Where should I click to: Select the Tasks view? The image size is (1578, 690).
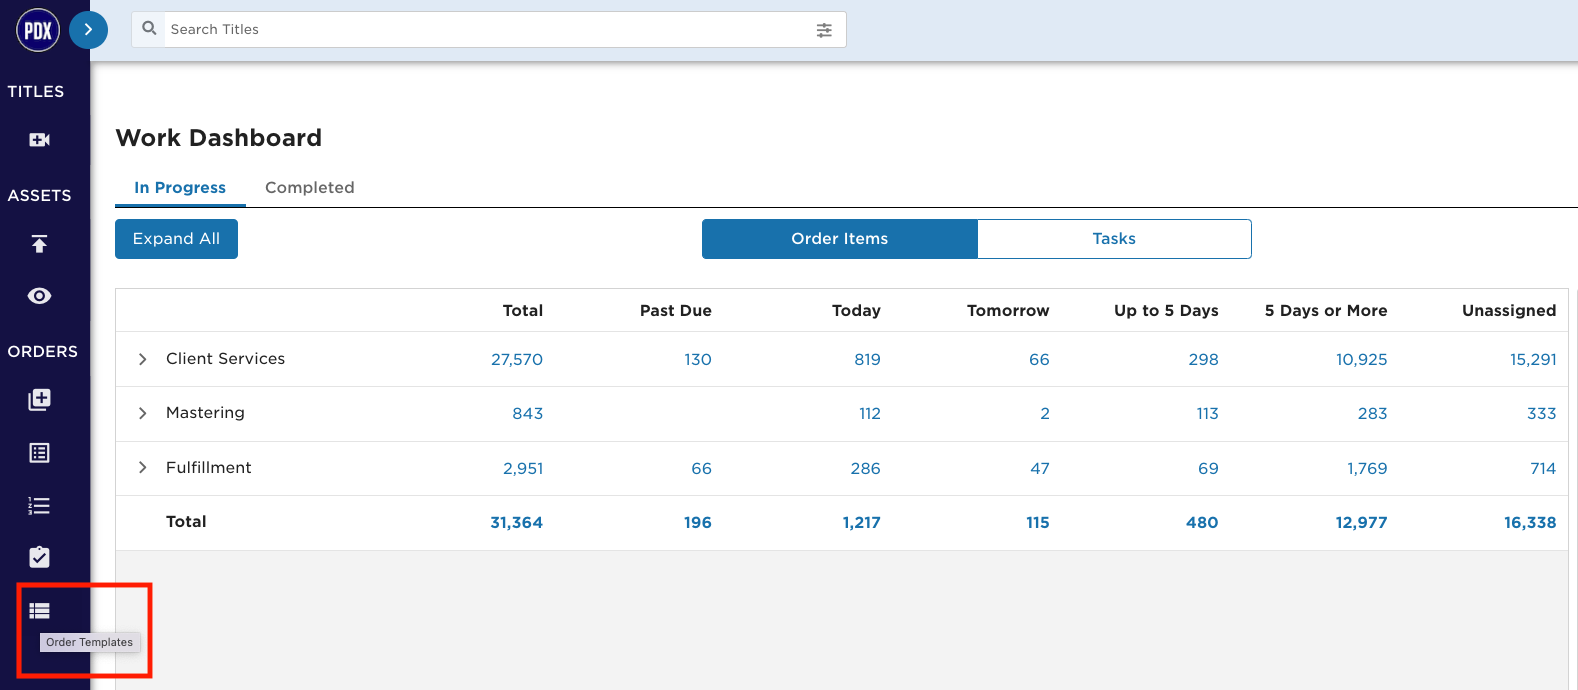[1114, 239]
